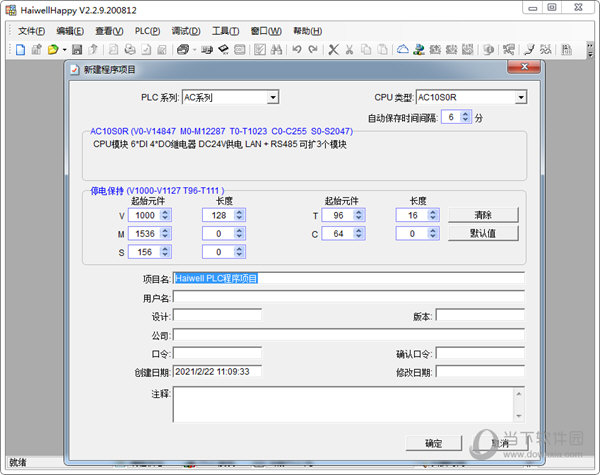Adjust the S 起始元件 spinner showing 156
600x475 pixels.
(x=165, y=252)
